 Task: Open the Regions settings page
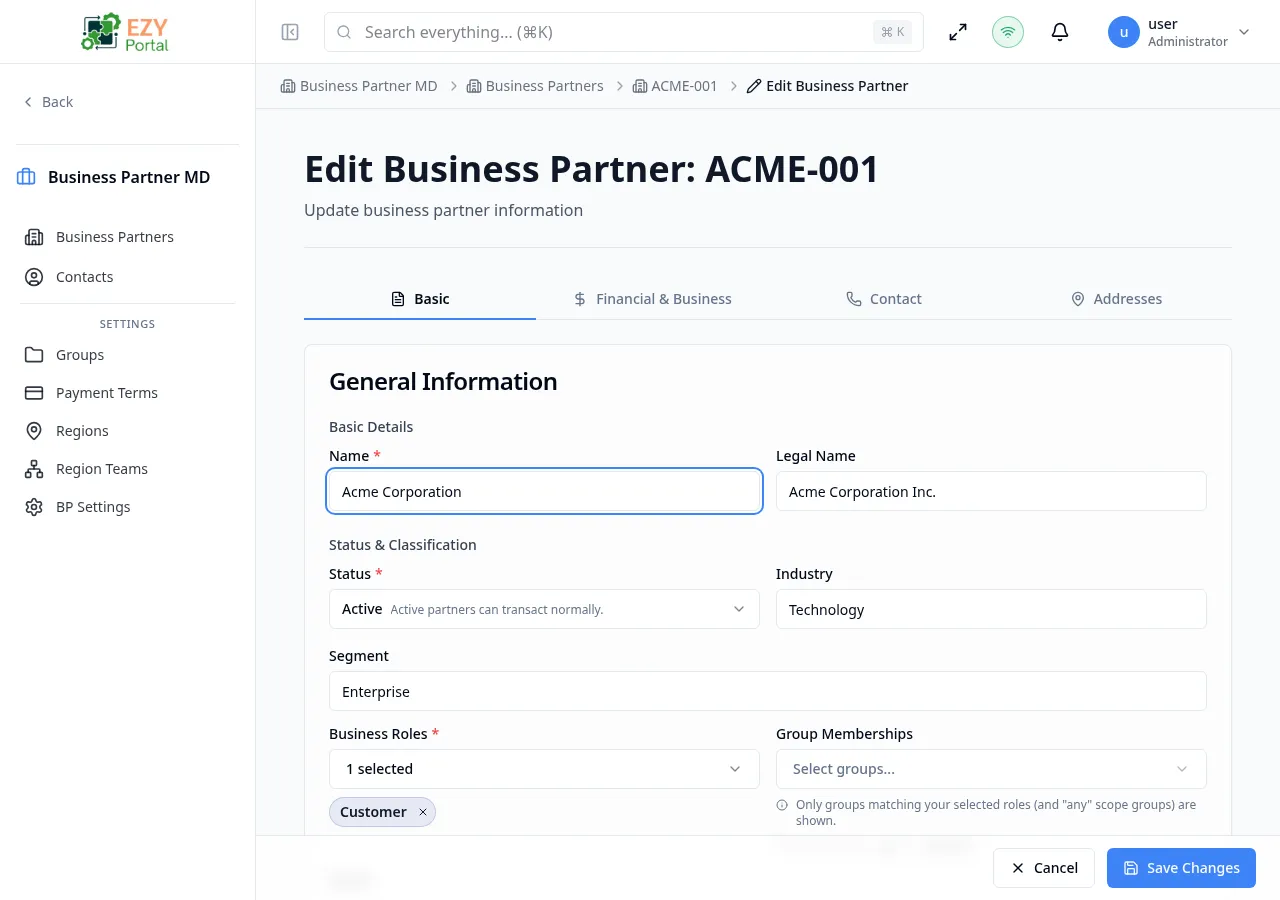81,430
